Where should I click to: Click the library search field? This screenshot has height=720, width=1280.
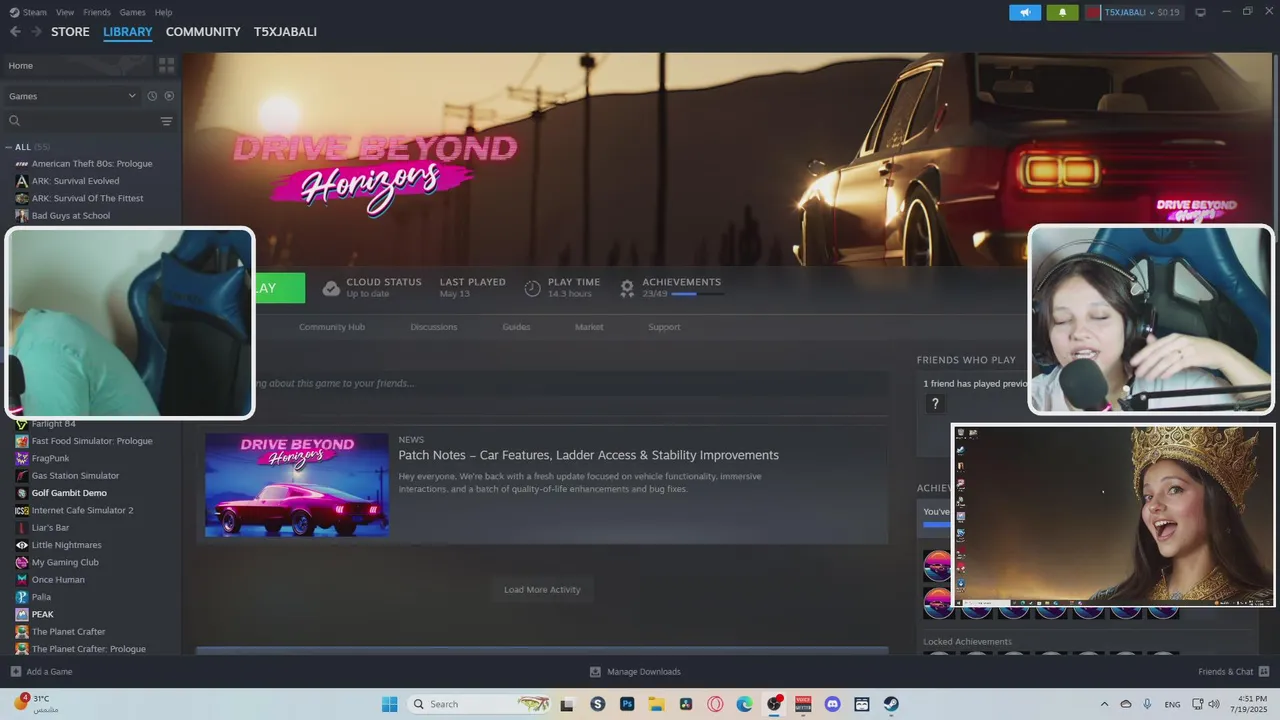[90, 121]
